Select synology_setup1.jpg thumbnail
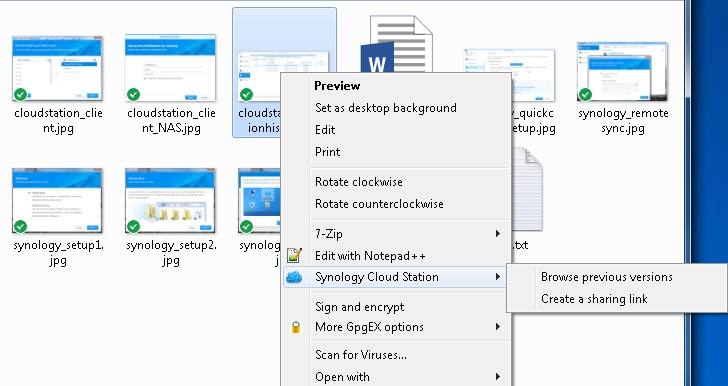The image size is (728, 386). [x=57, y=201]
